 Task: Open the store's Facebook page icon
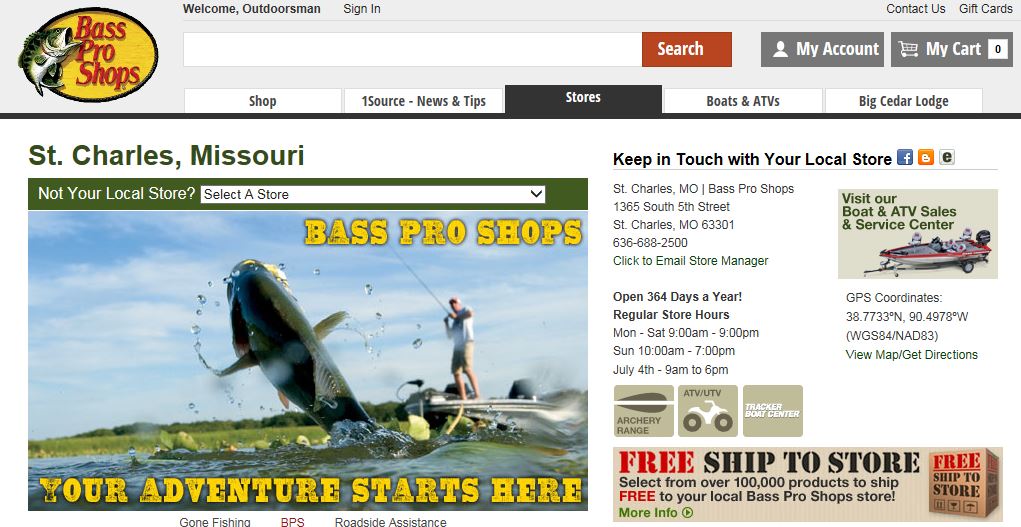pyautogui.click(x=904, y=157)
